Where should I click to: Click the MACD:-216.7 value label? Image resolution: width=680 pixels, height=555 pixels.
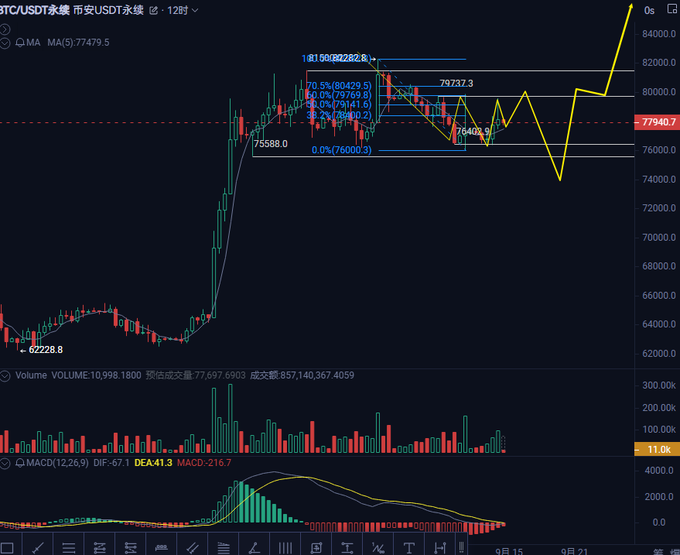coord(204,463)
